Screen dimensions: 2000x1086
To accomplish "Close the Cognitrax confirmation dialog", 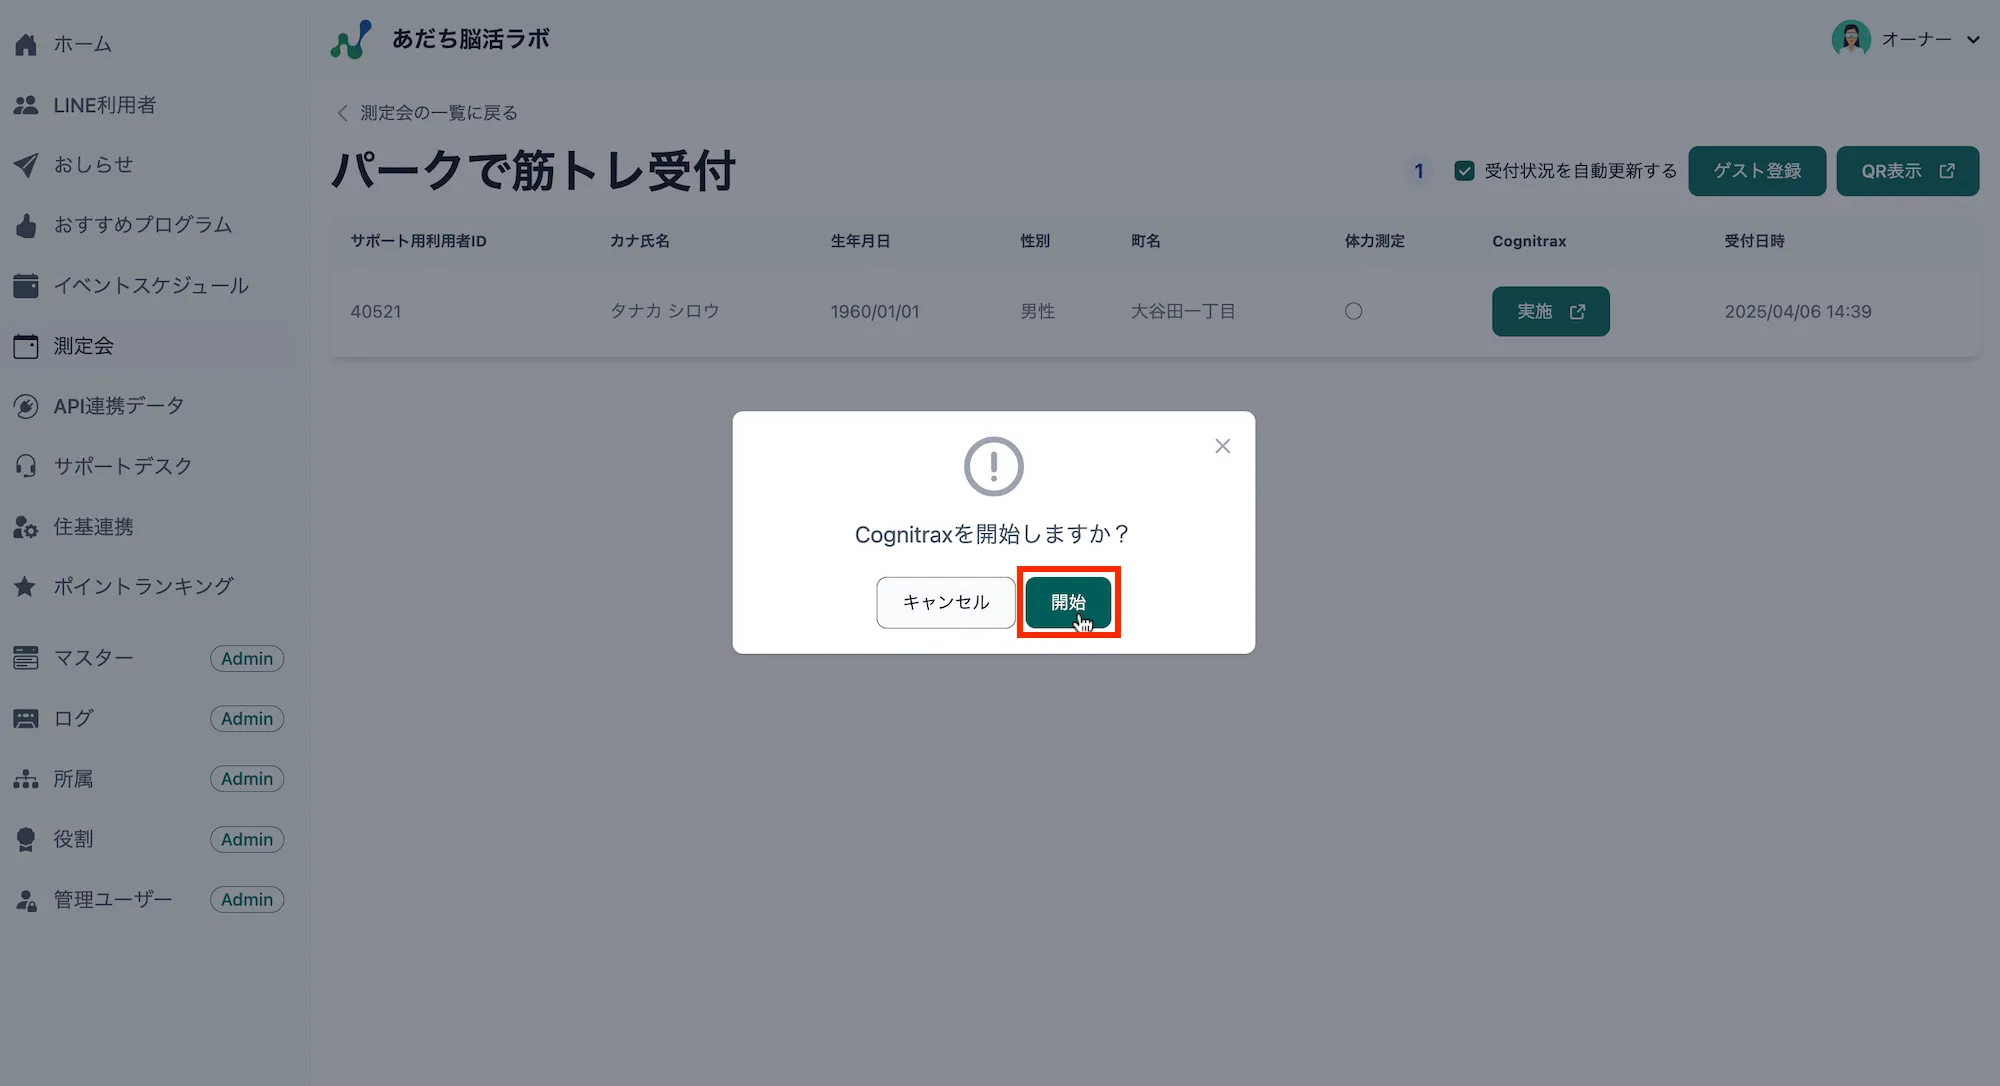I will pos(1222,445).
